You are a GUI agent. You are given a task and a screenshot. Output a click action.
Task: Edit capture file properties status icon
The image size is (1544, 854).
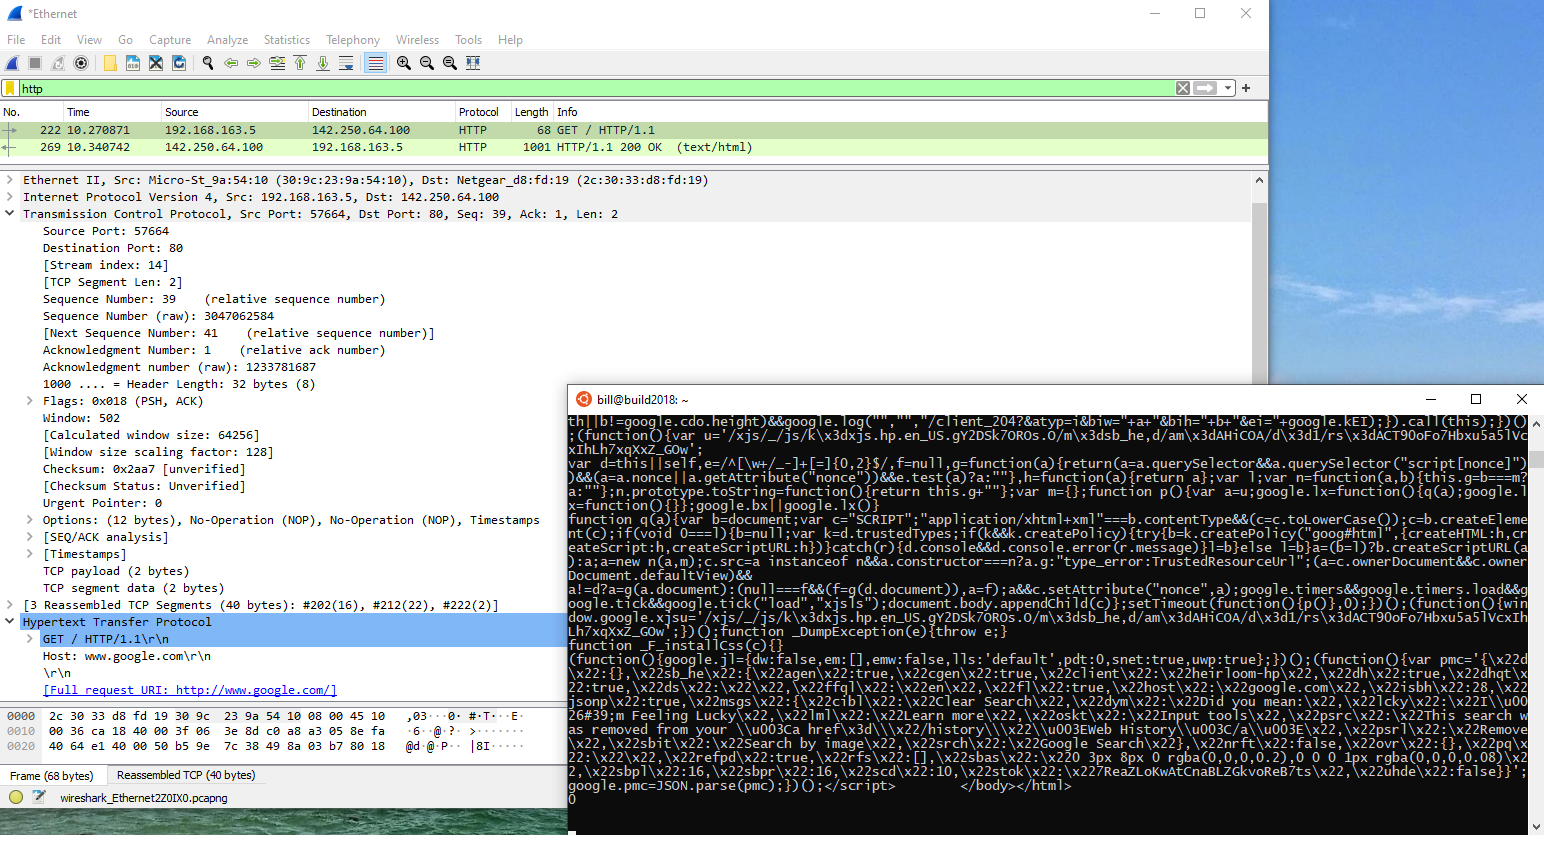[39, 797]
